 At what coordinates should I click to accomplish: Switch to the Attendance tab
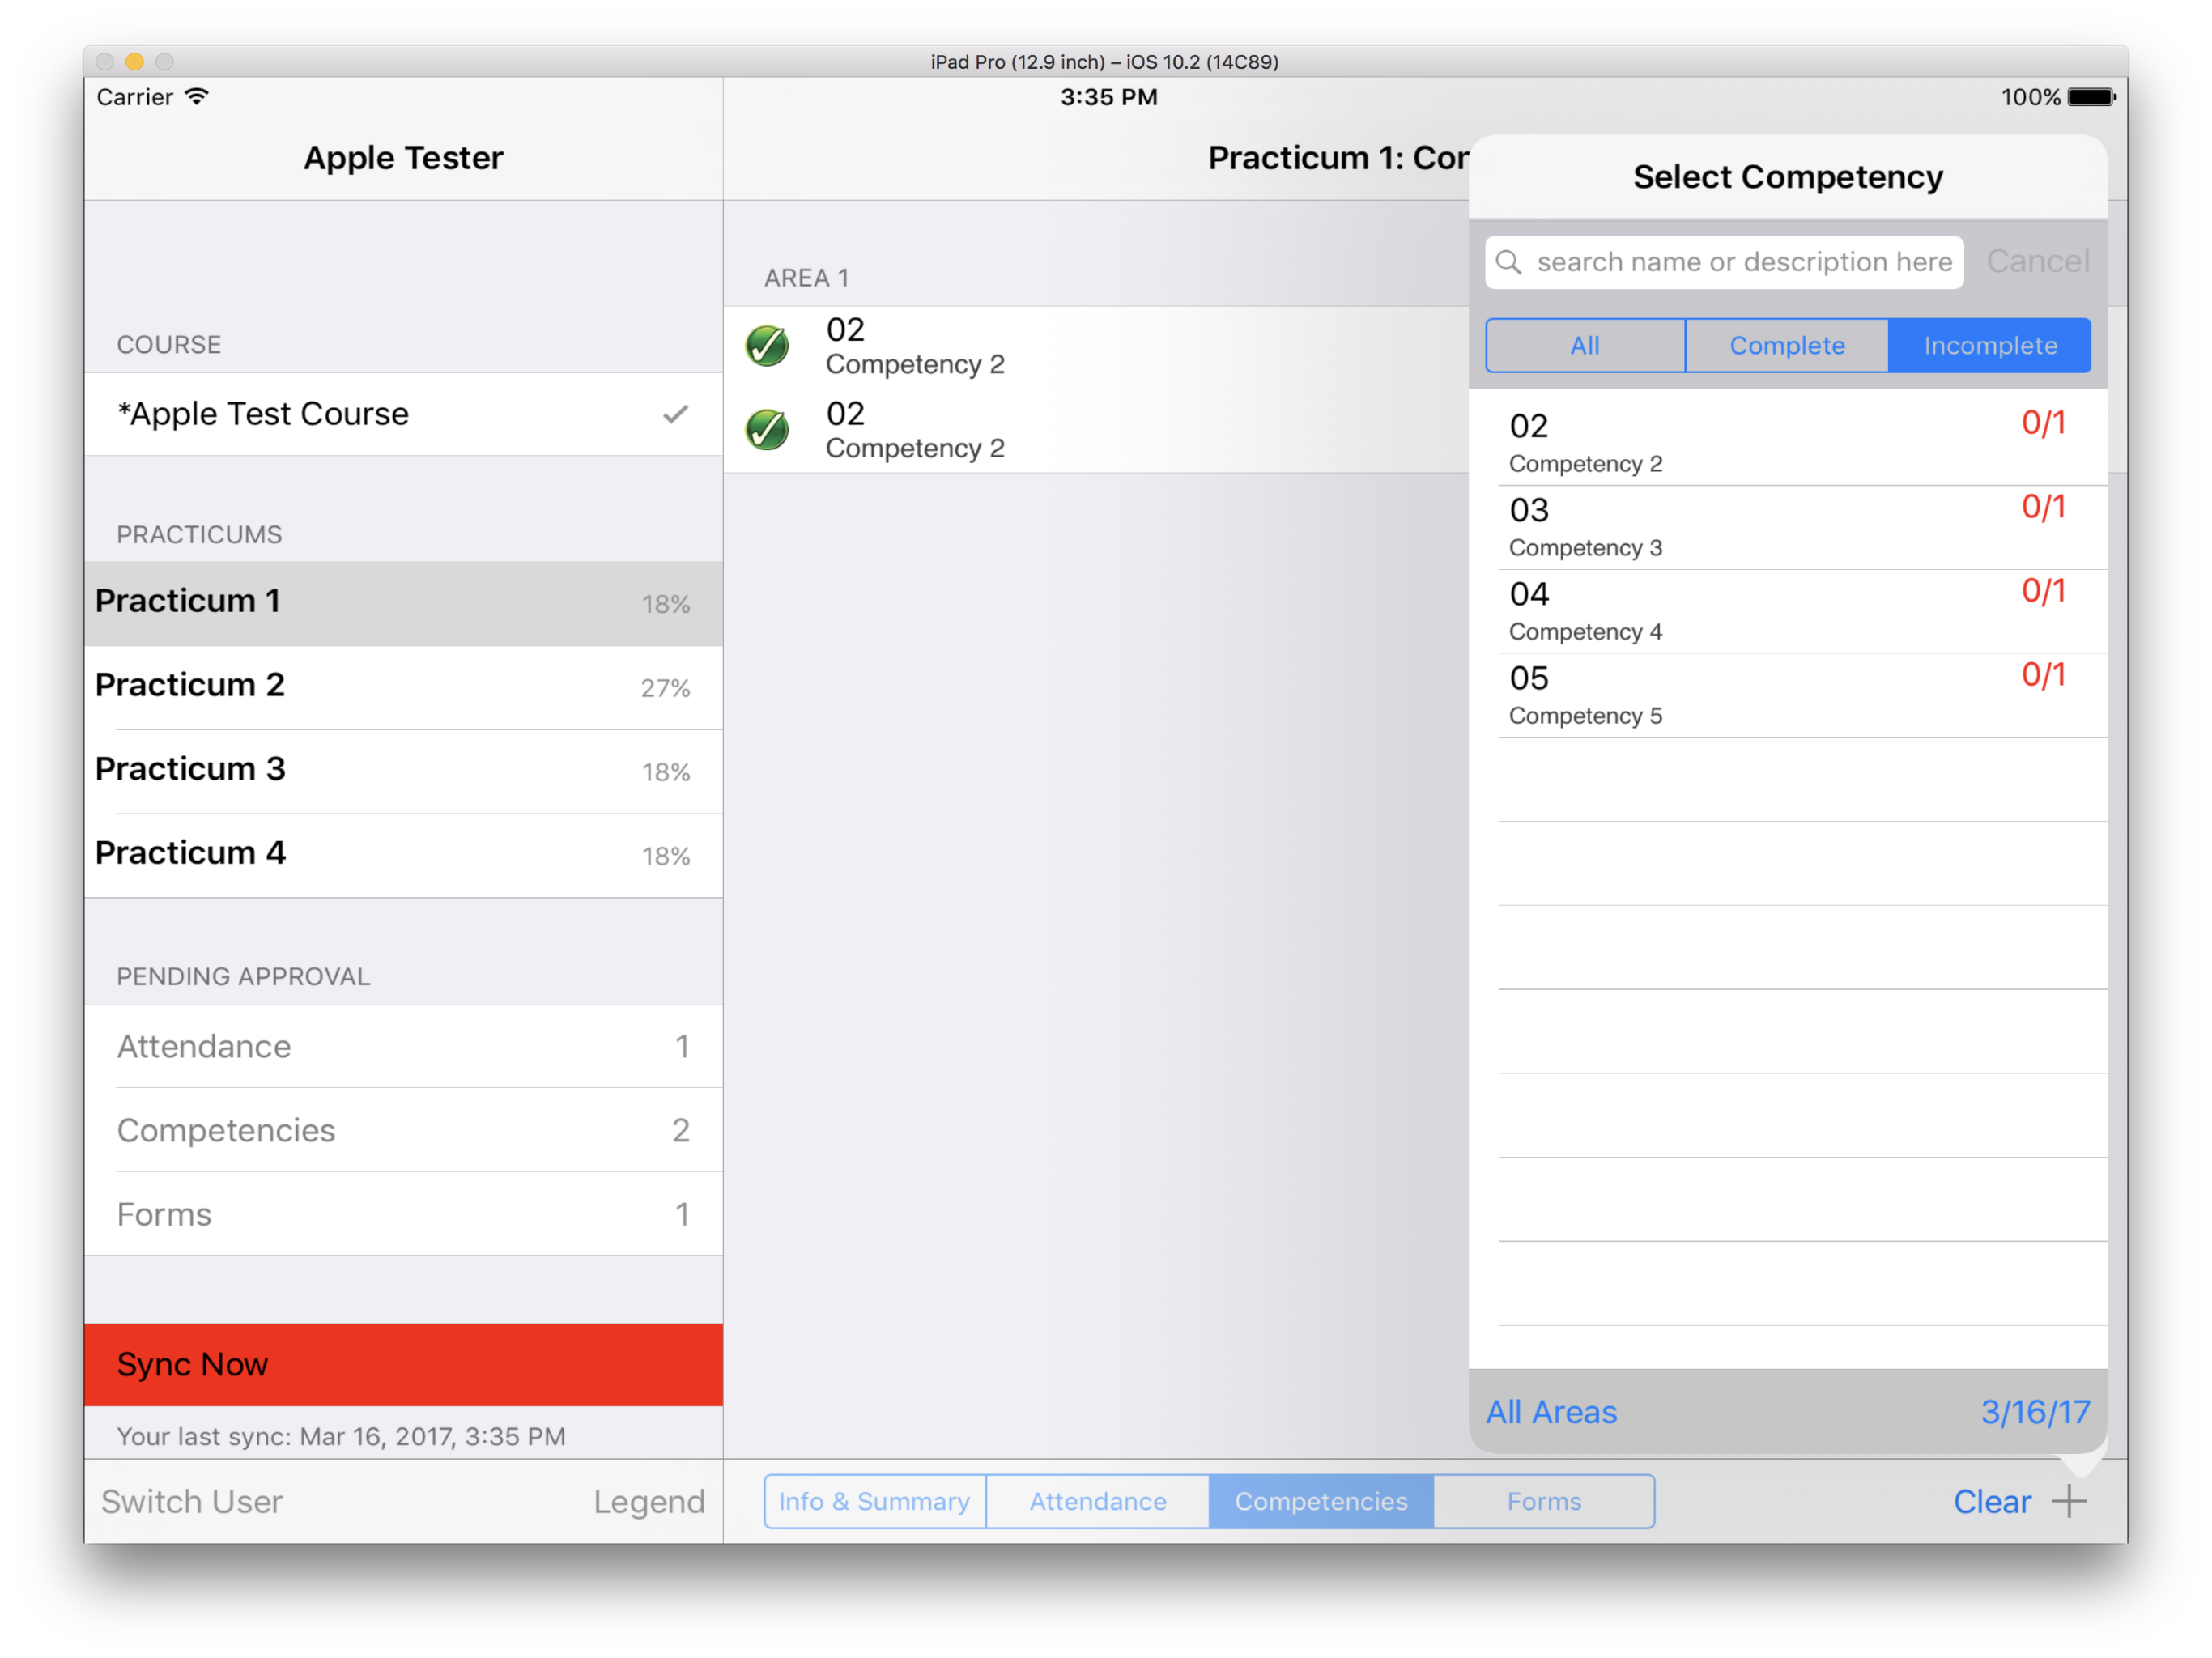tap(1098, 1501)
